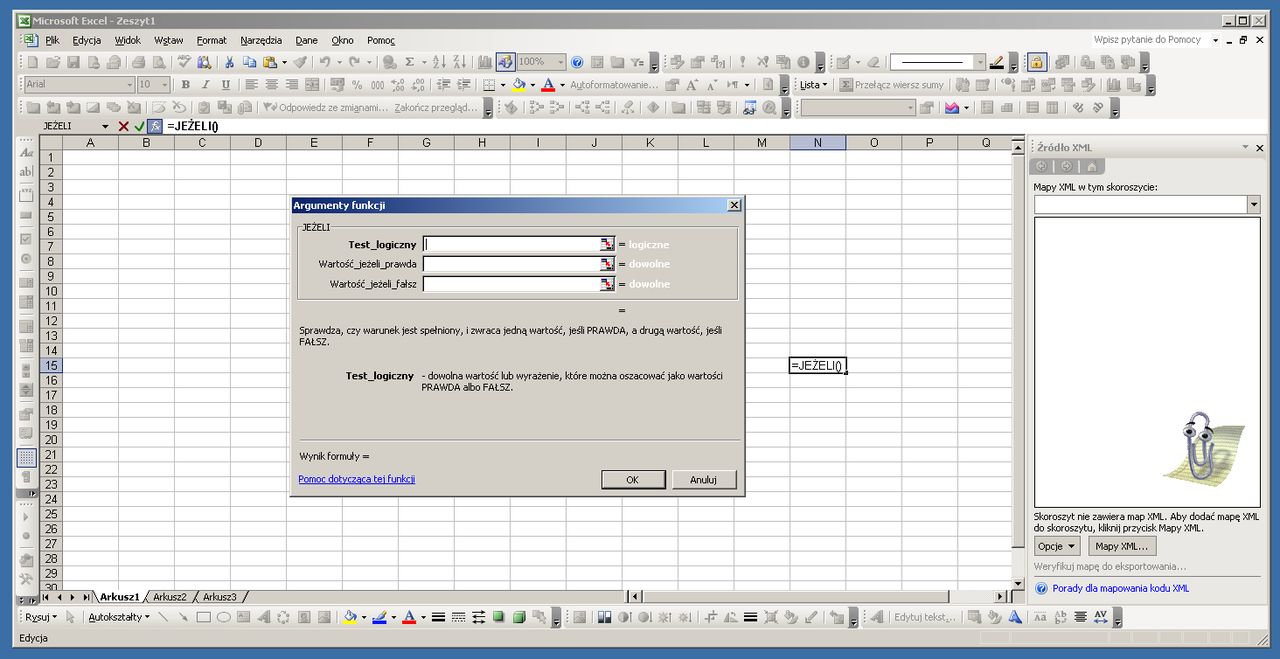The height and width of the screenshot is (659, 1280).
Task: Open the Pomoc dotycząca tej funkcji link
Action: (357, 479)
